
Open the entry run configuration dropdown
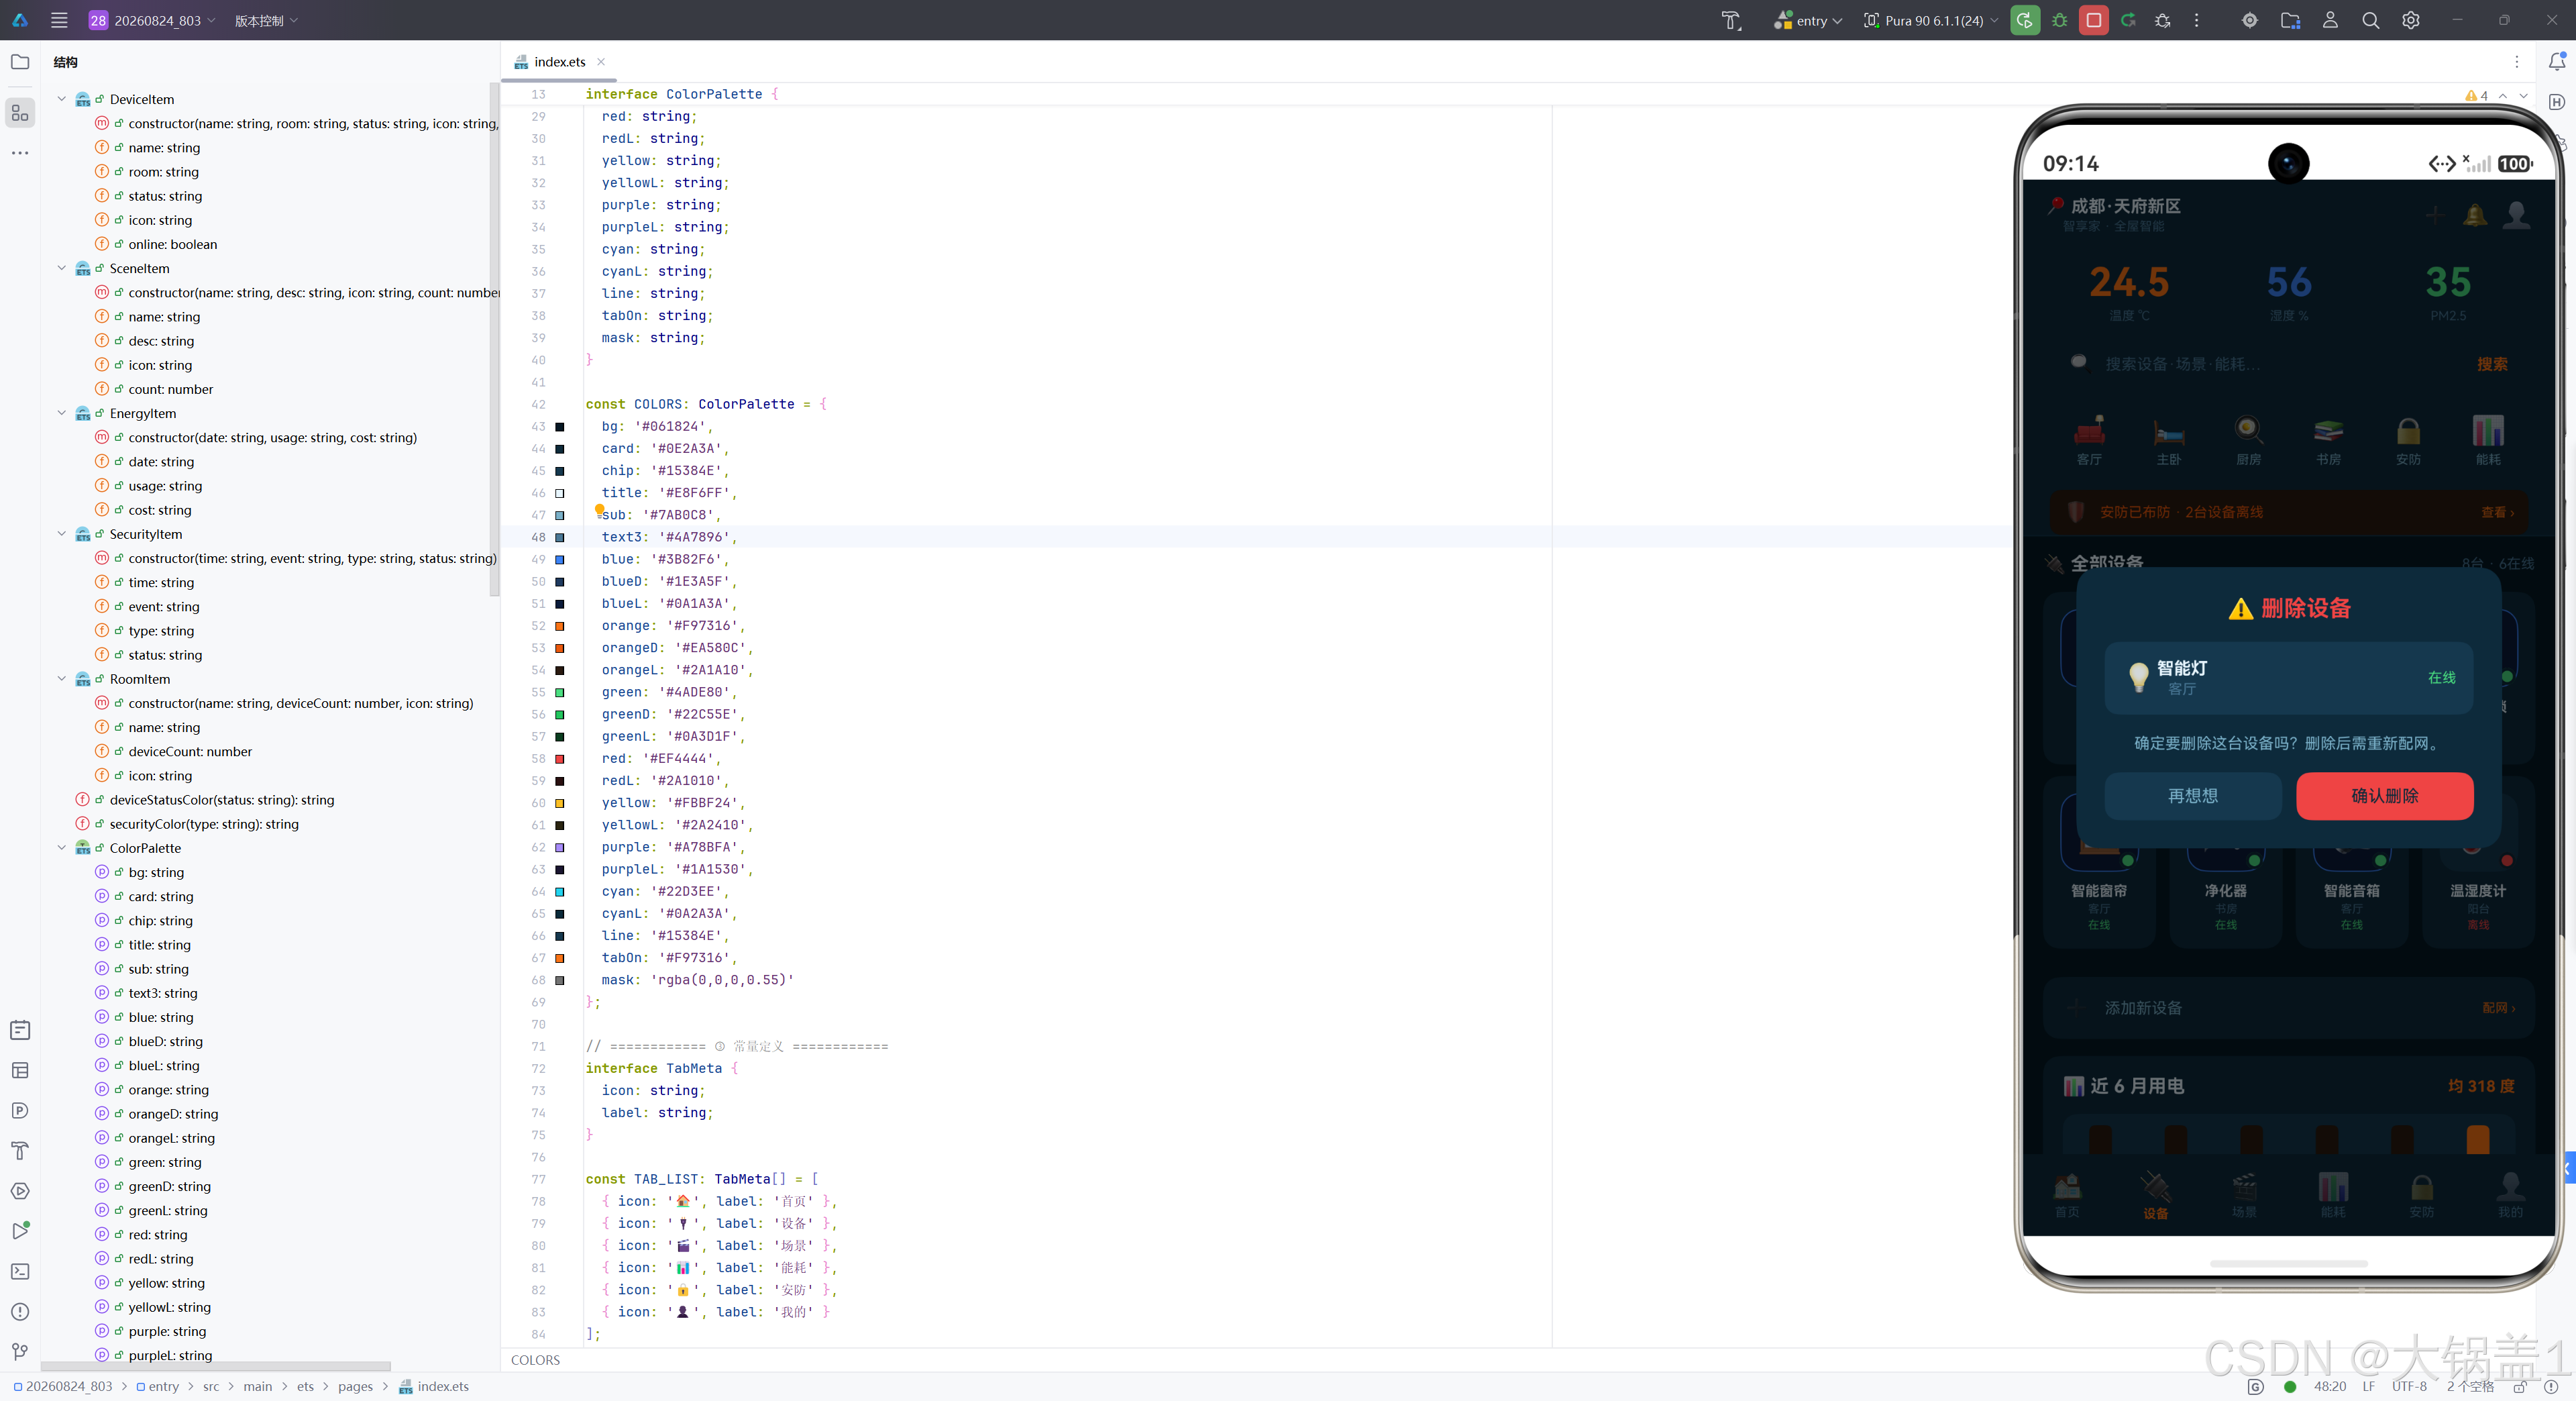pos(1807,20)
